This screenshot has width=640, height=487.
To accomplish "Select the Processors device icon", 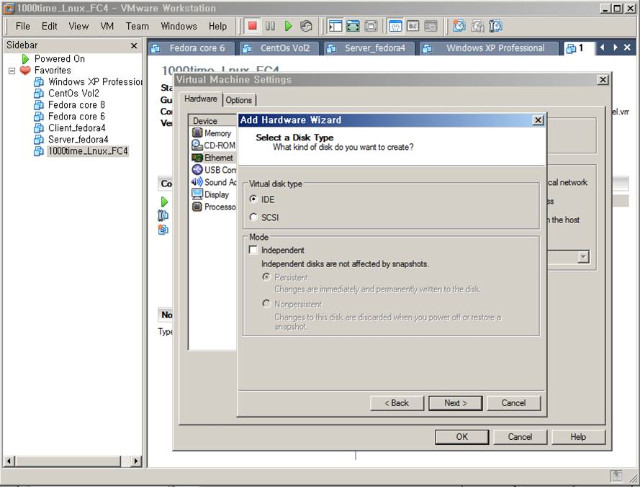I will pyautogui.click(x=197, y=207).
